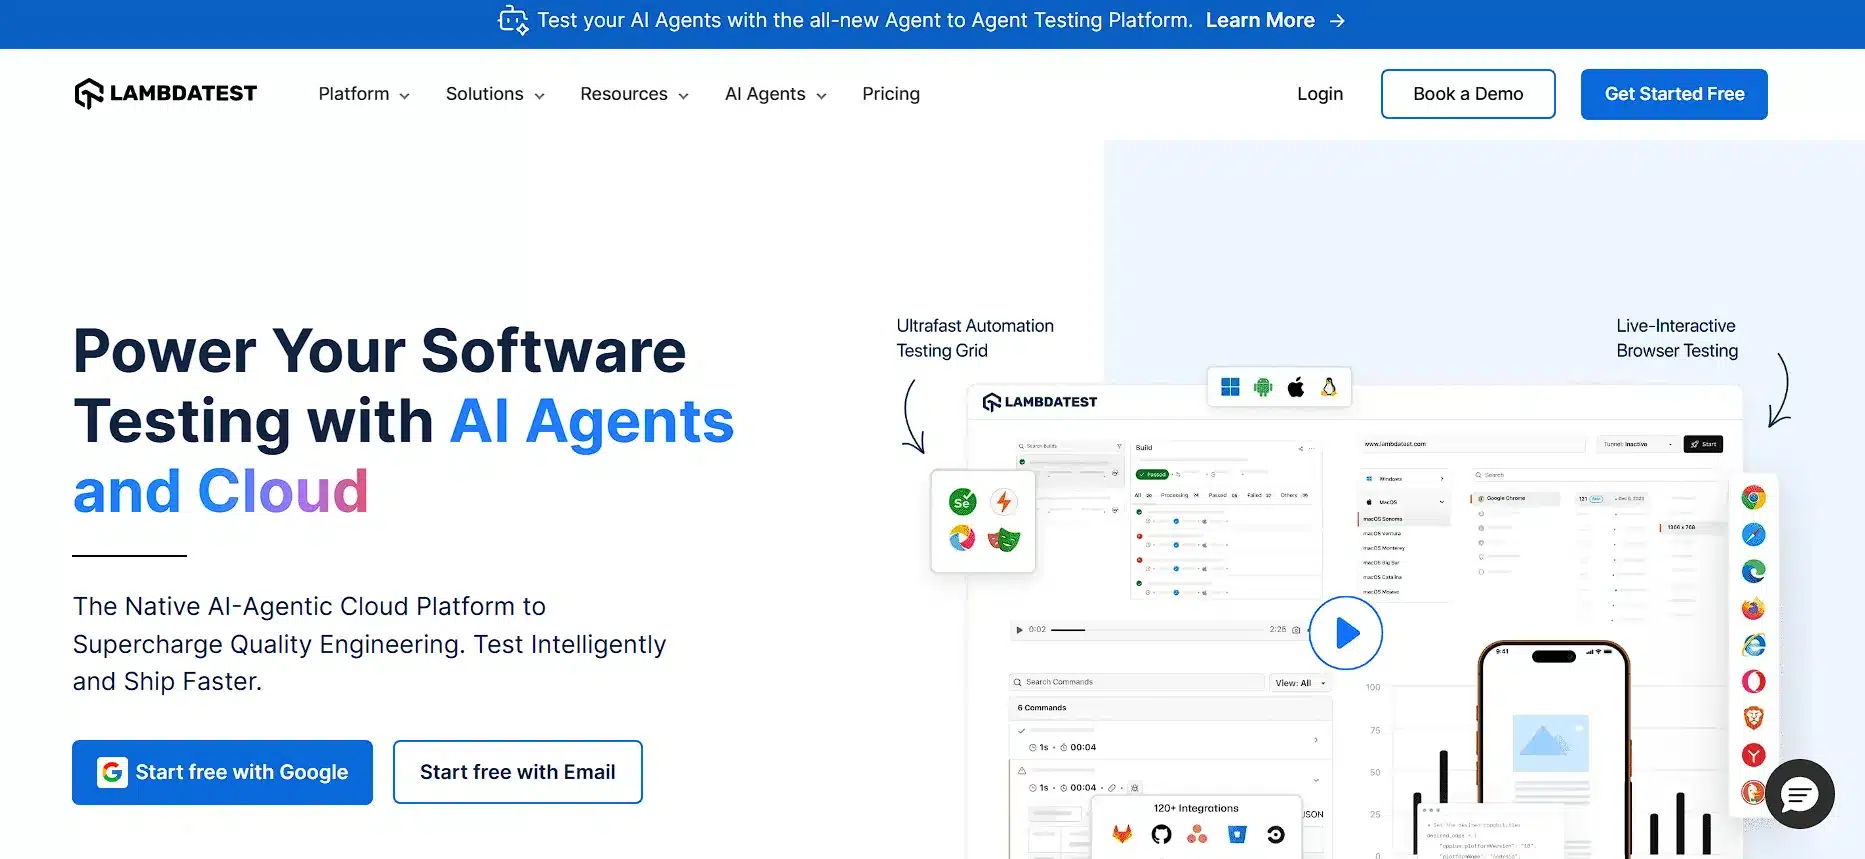Click Start free with Google

tap(222, 772)
